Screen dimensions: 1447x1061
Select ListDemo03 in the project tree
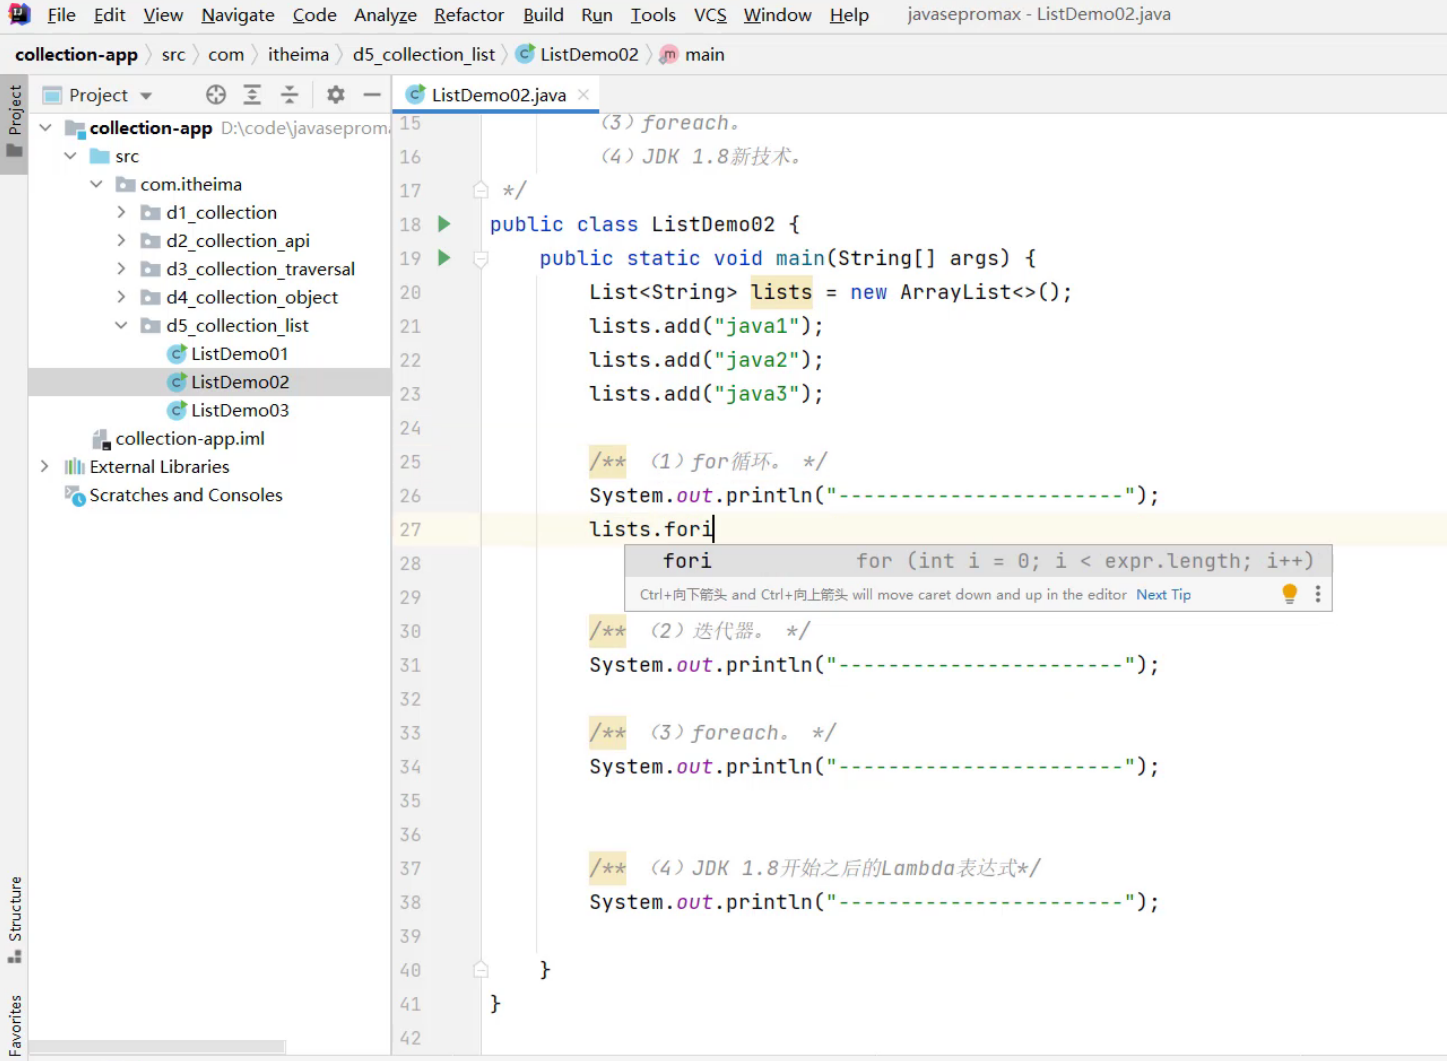tap(240, 410)
